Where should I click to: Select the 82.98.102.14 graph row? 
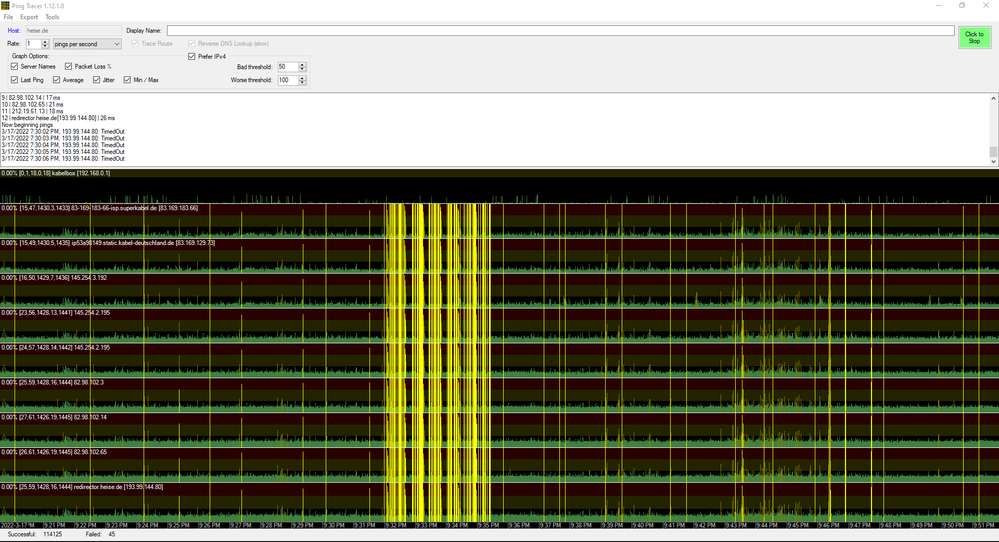(500, 431)
